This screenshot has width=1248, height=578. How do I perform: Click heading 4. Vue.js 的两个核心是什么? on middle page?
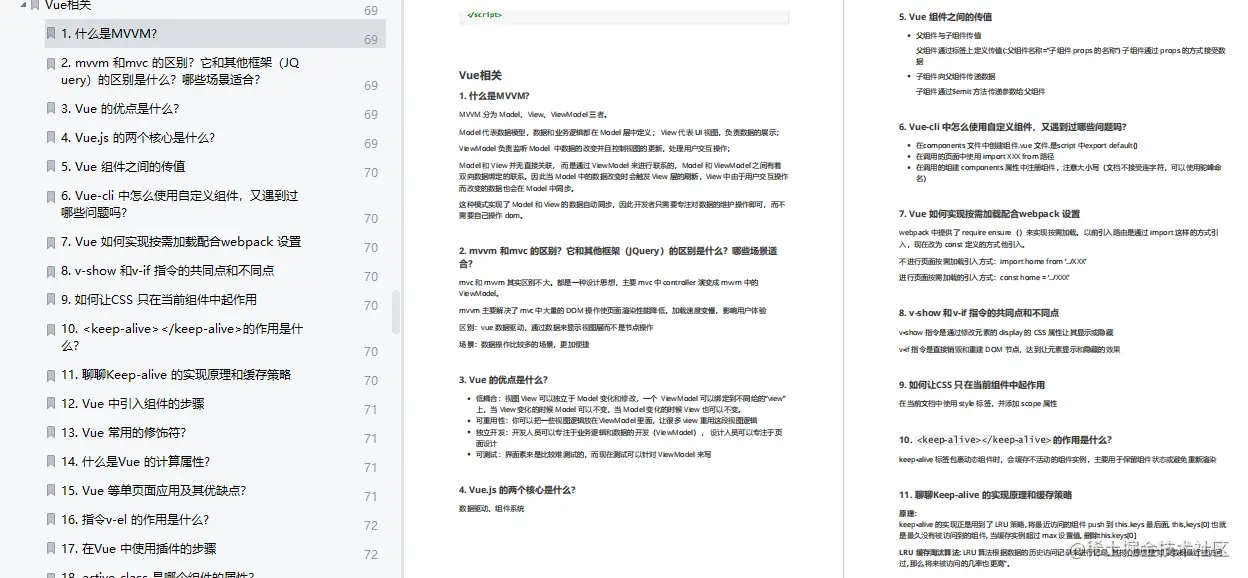(x=517, y=490)
